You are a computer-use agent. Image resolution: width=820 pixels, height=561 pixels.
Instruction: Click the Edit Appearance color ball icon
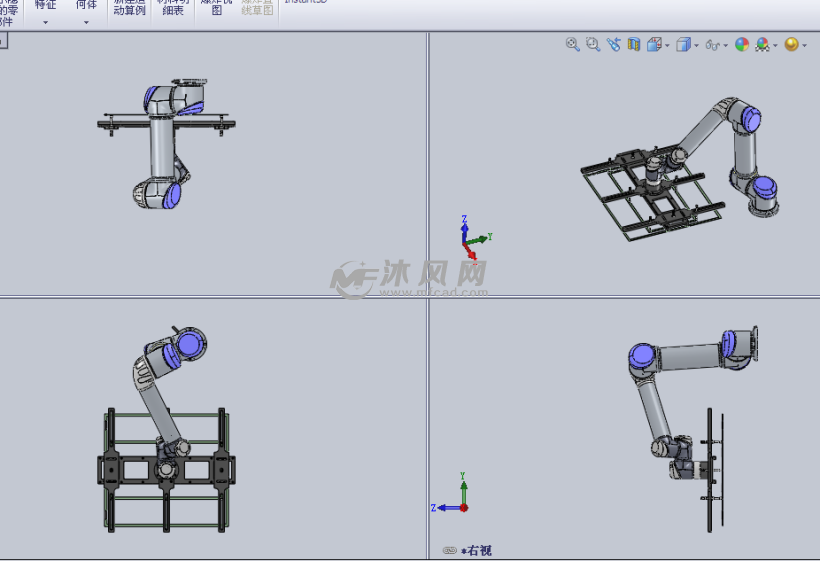click(742, 44)
